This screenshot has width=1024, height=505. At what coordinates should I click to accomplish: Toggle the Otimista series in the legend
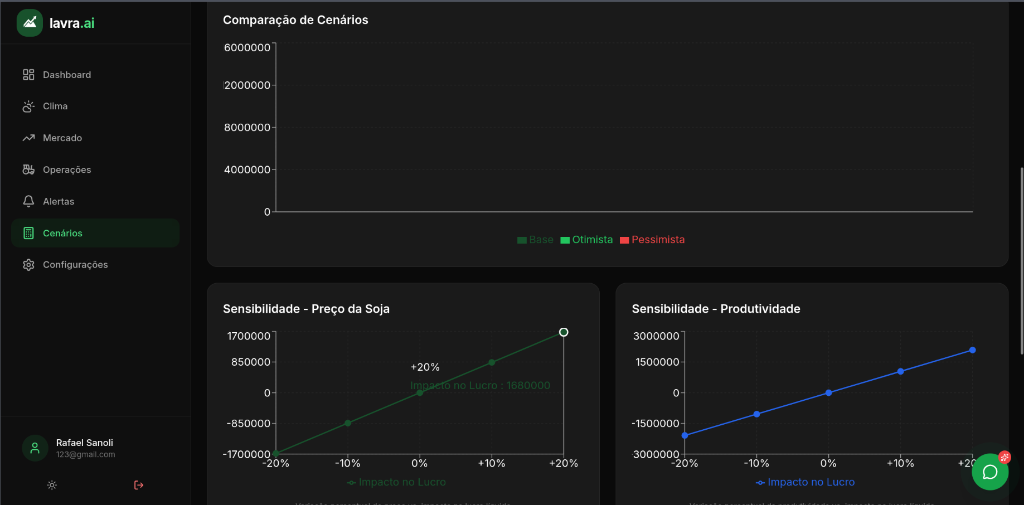click(592, 240)
